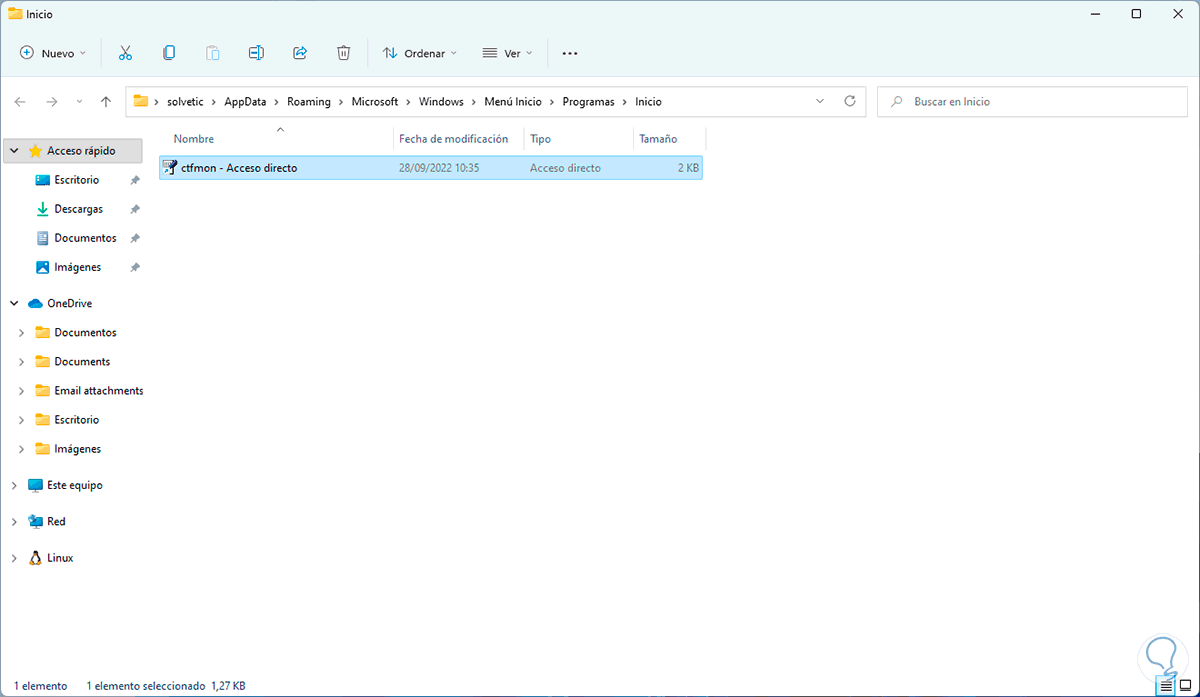
Task: Click the Este equipo monitor icon
Action: pos(35,485)
